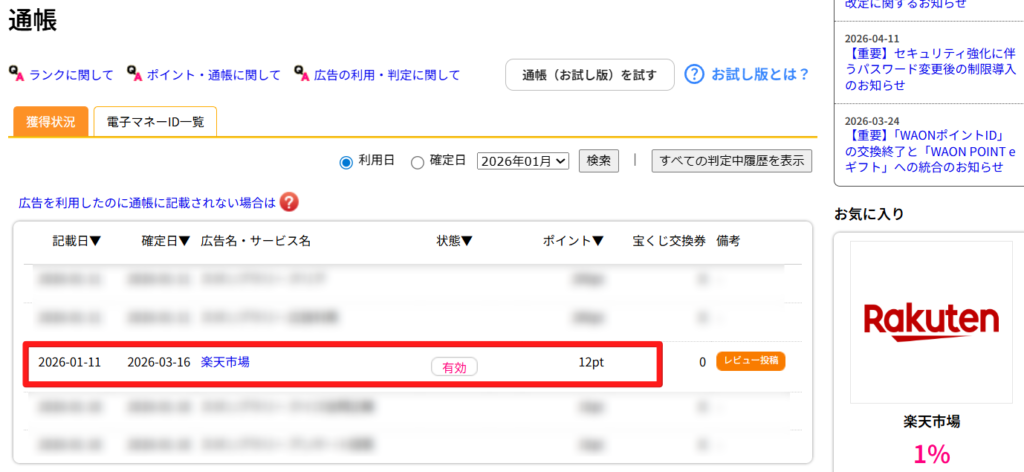Open お試し版とは？ link
This screenshot has height=472, width=1024.
pos(760,74)
